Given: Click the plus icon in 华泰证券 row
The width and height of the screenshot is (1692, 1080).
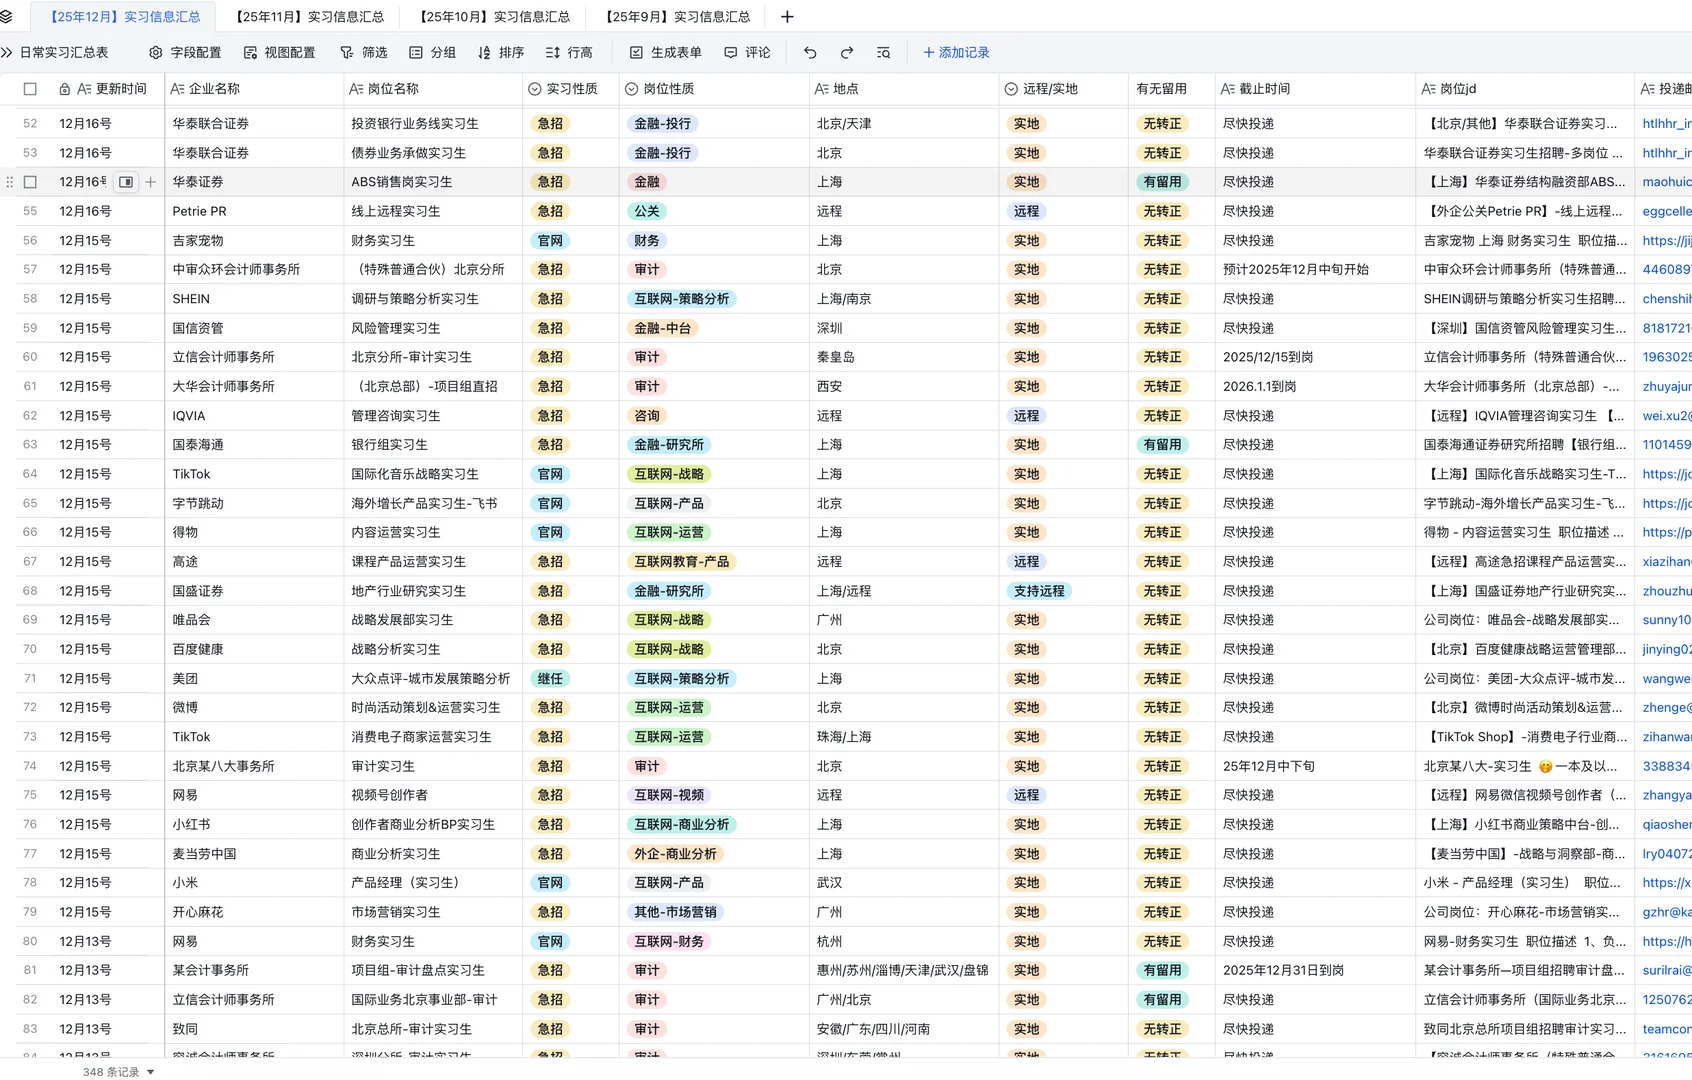Looking at the screenshot, I should [151, 182].
